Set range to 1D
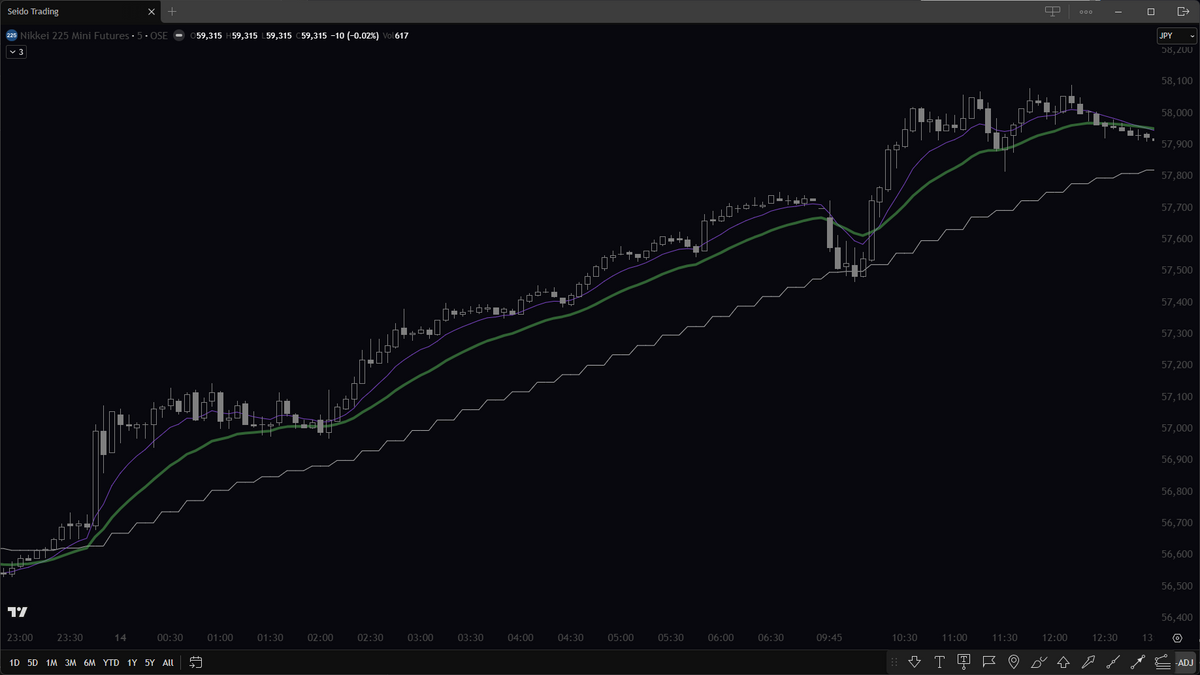Image resolution: width=1200 pixels, height=675 pixels. point(14,662)
